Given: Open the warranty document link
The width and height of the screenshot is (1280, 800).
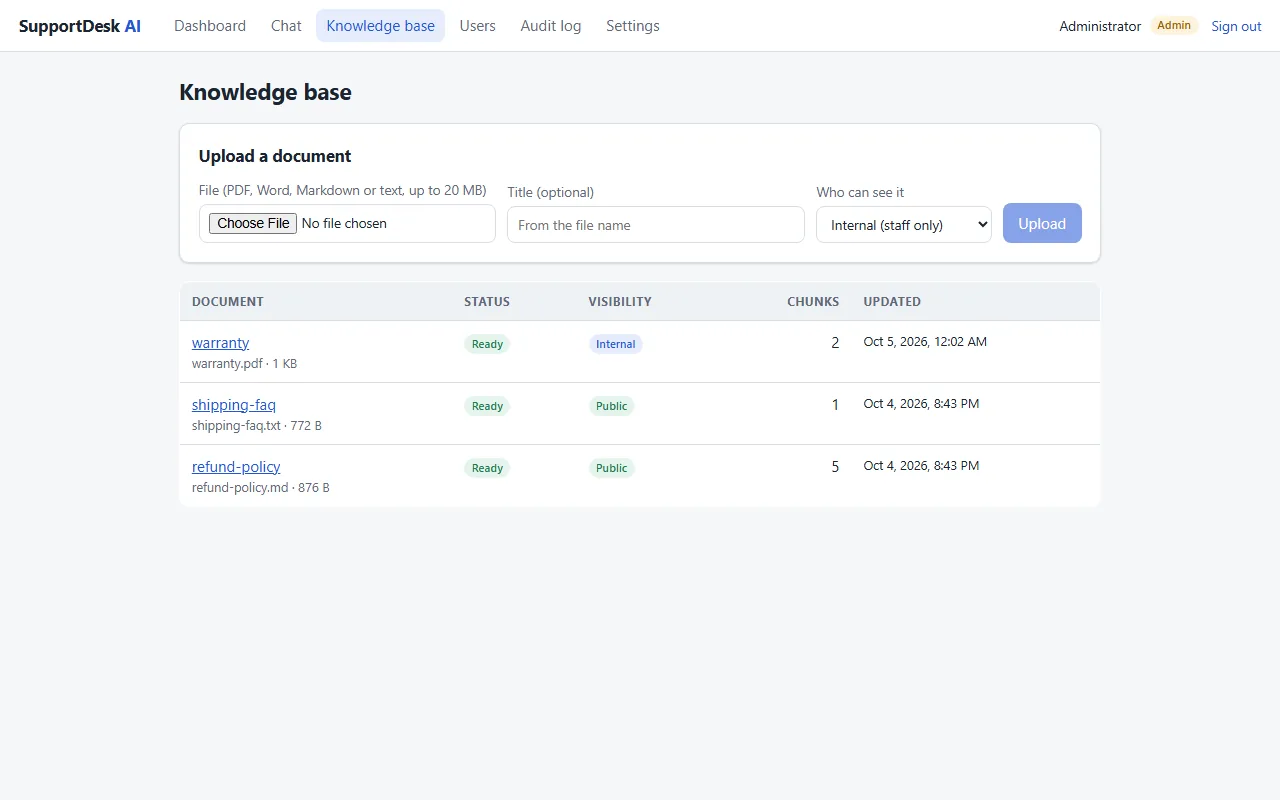Looking at the screenshot, I should pos(220,343).
